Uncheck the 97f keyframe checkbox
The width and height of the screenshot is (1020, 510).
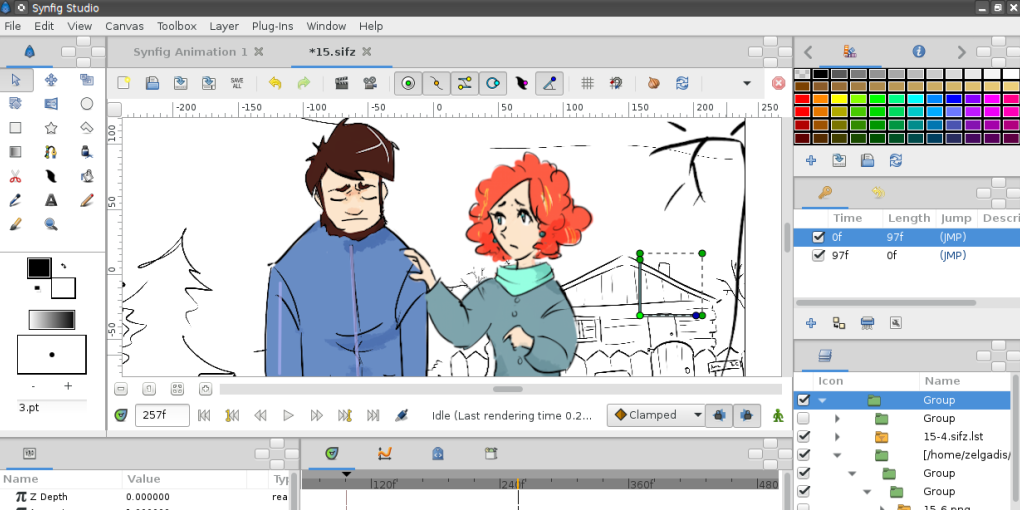point(819,255)
